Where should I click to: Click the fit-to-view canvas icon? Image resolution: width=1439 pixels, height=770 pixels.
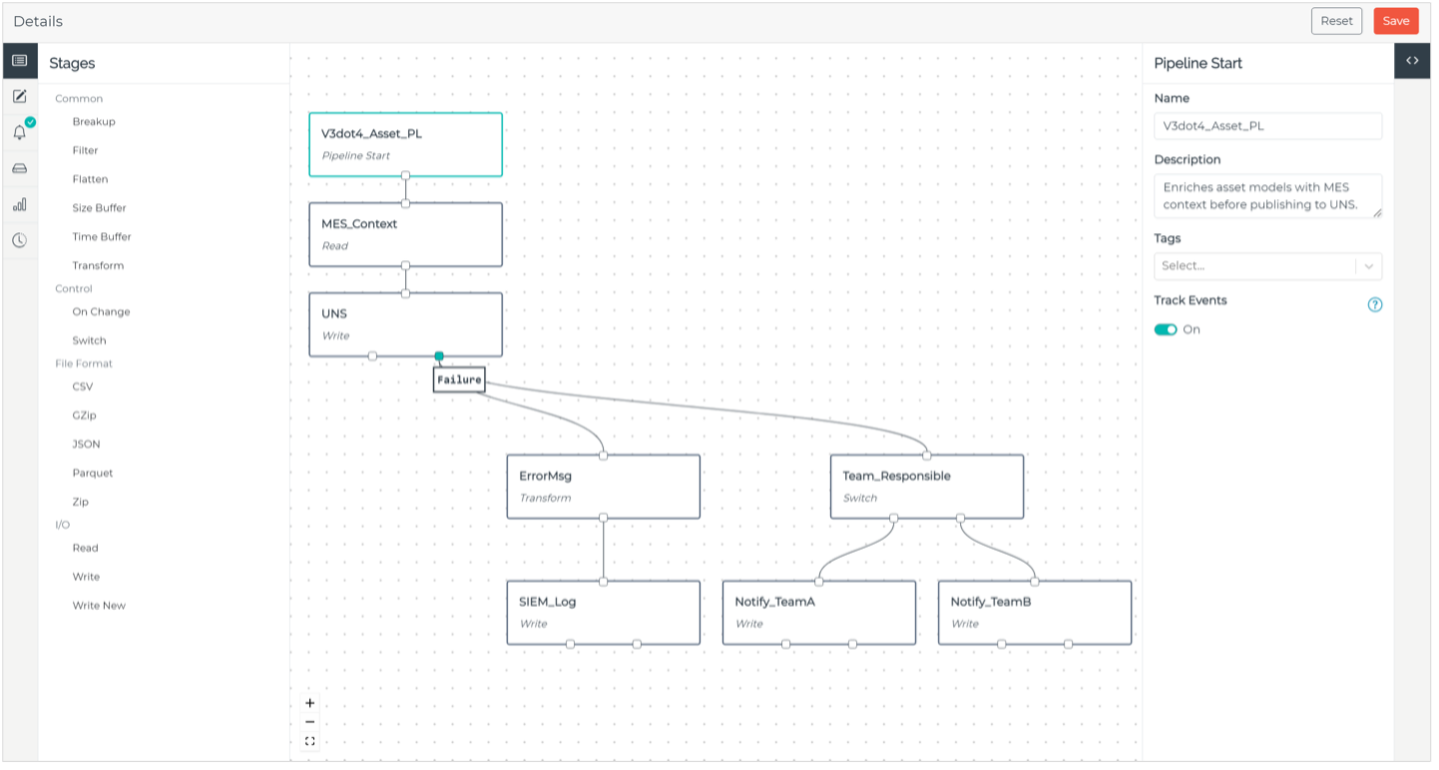pos(310,741)
